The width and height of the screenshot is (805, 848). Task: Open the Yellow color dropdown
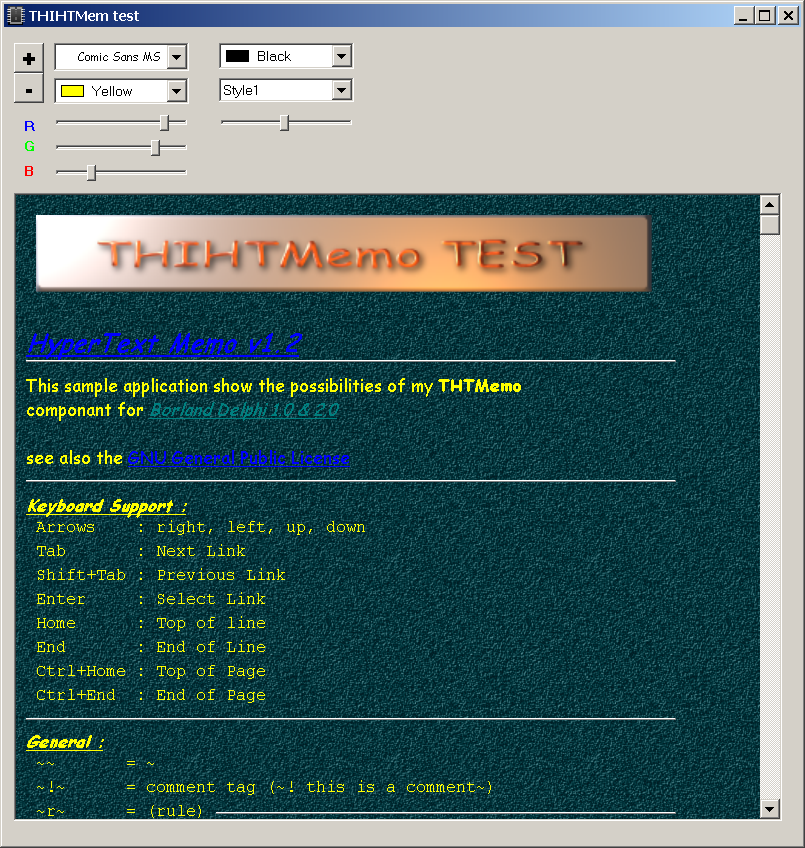(177, 91)
